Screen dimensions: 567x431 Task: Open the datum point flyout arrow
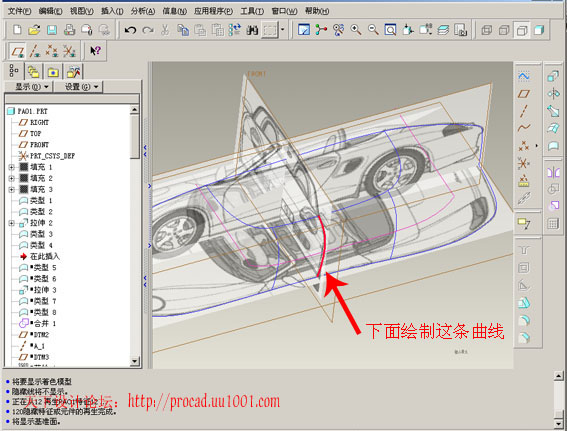coord(537,146)
